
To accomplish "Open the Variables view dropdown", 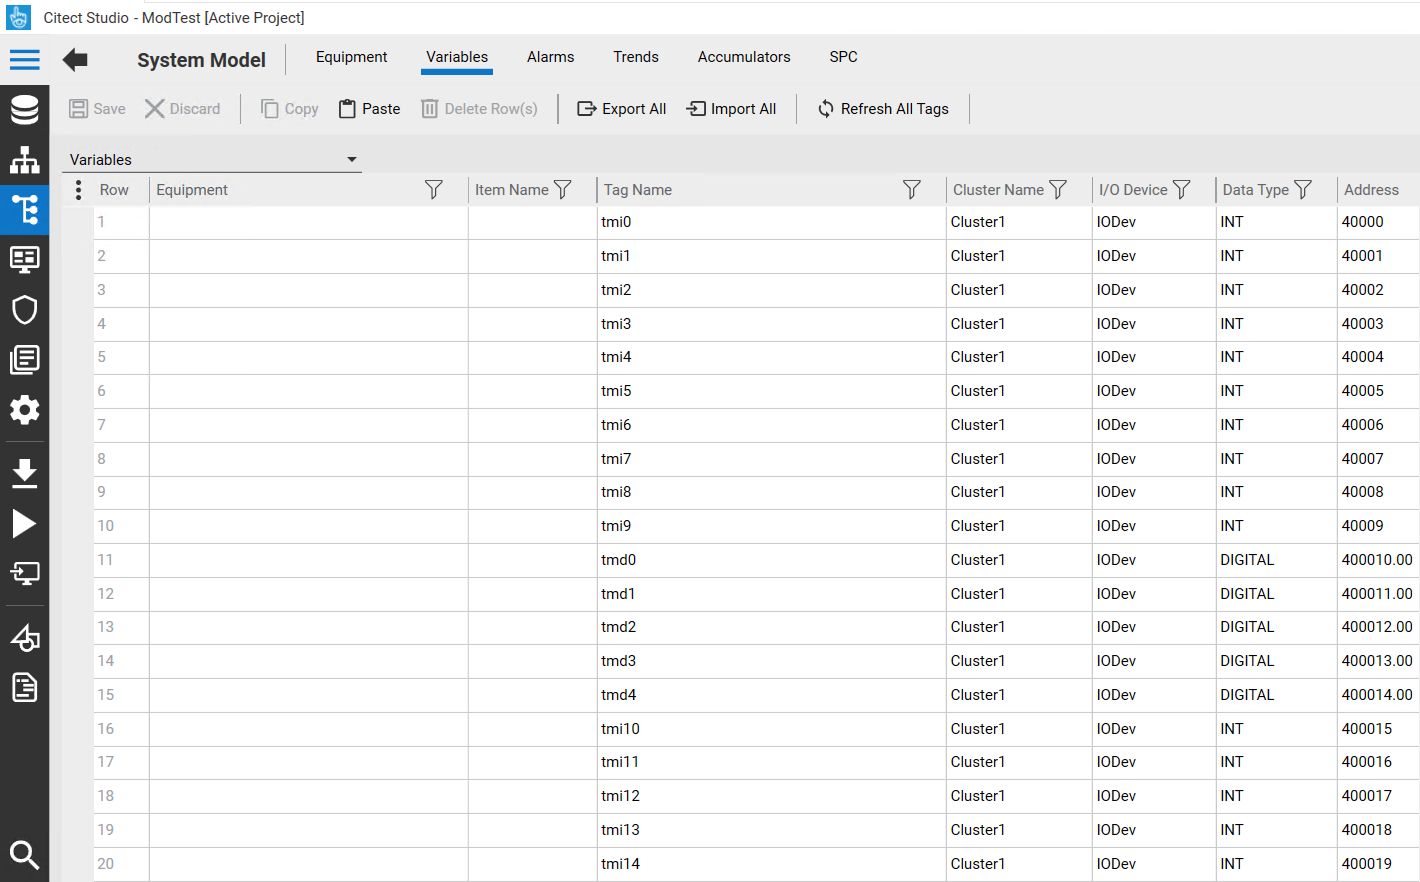I will point(212,160).
